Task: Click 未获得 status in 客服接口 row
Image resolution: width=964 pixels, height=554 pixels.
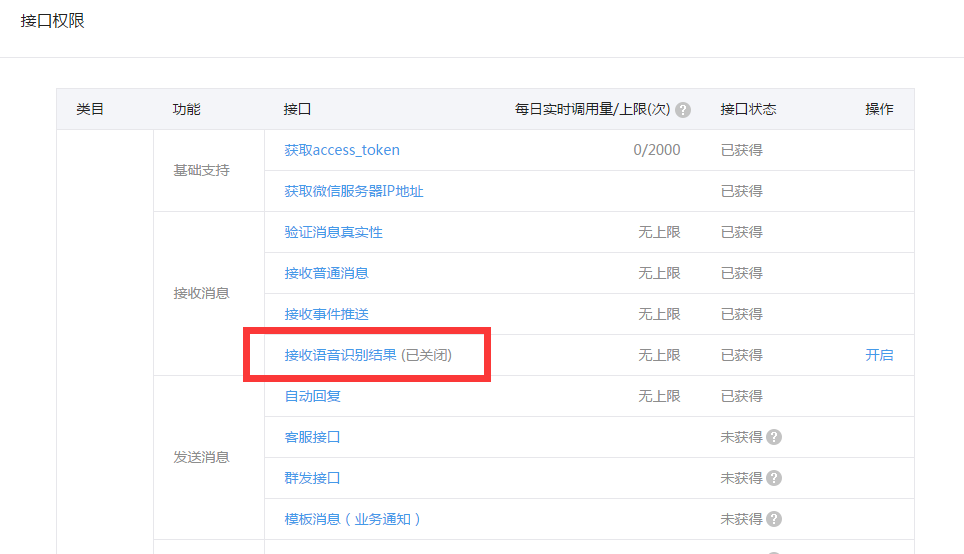Action: pos(741,437)
